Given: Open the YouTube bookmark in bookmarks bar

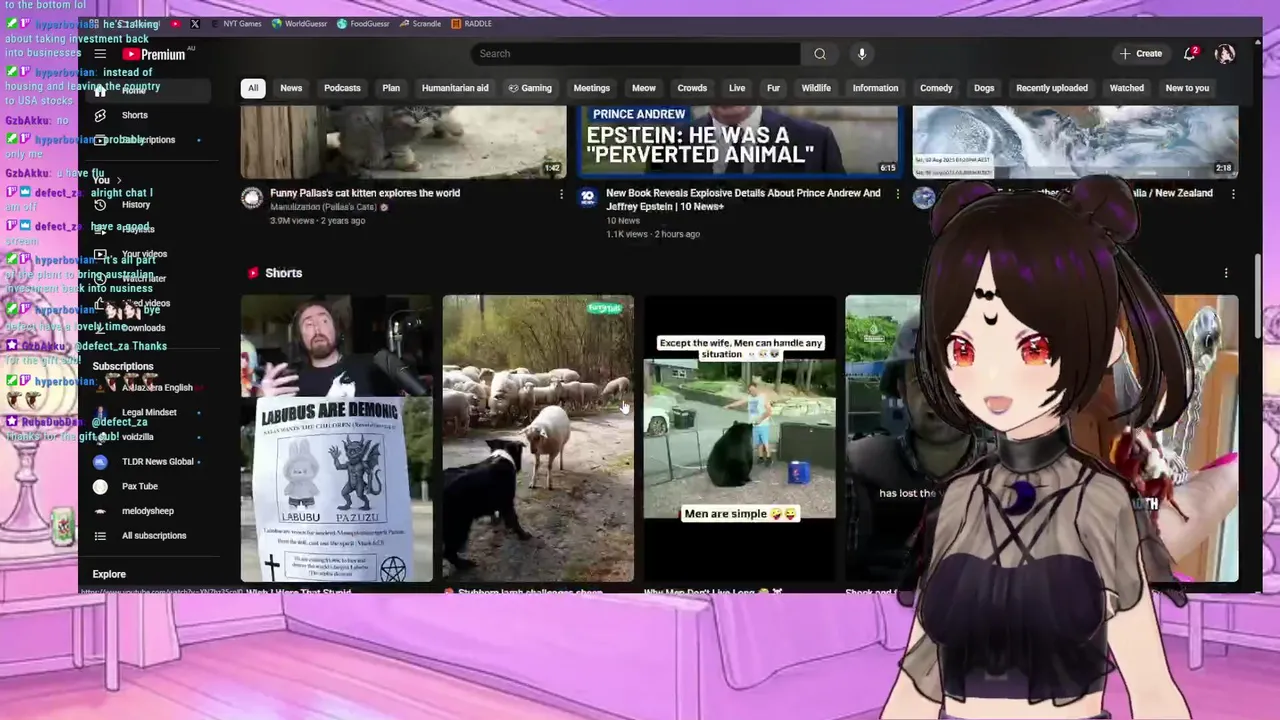Looking at the screenshot, I should (176, 23).
